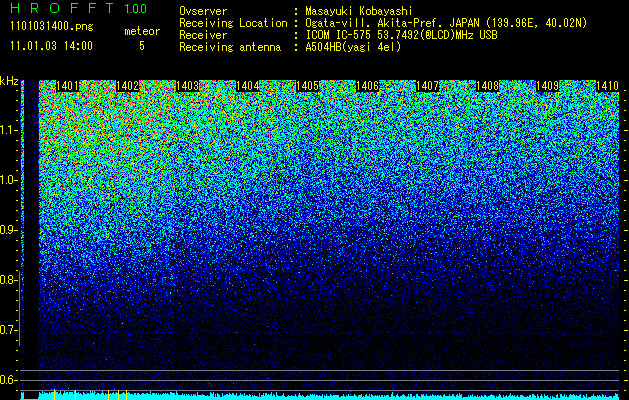The height and width of the screenshot is (400, 629).
Task: Click the 1403 time marker
Action: click(x=187, y=86)
